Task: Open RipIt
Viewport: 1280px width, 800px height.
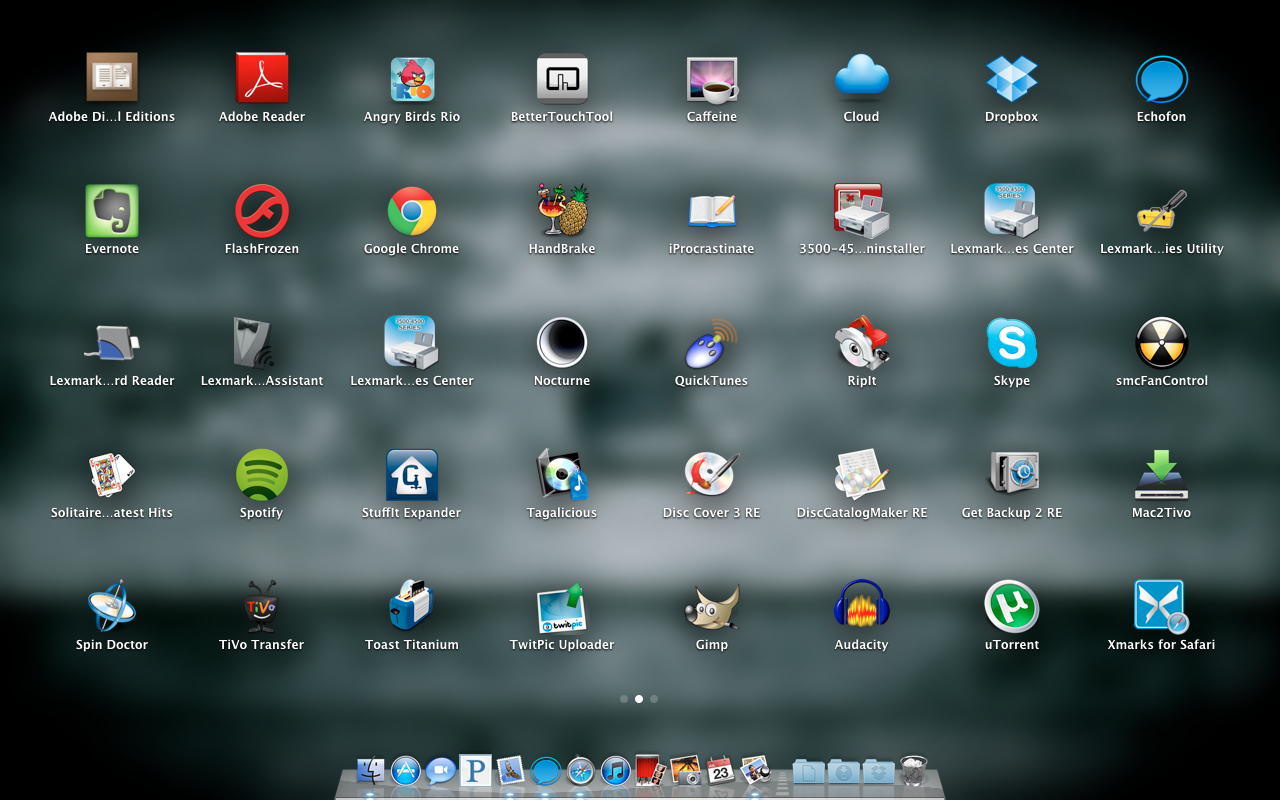Action: pyautogui.click(x=862, y=342)
